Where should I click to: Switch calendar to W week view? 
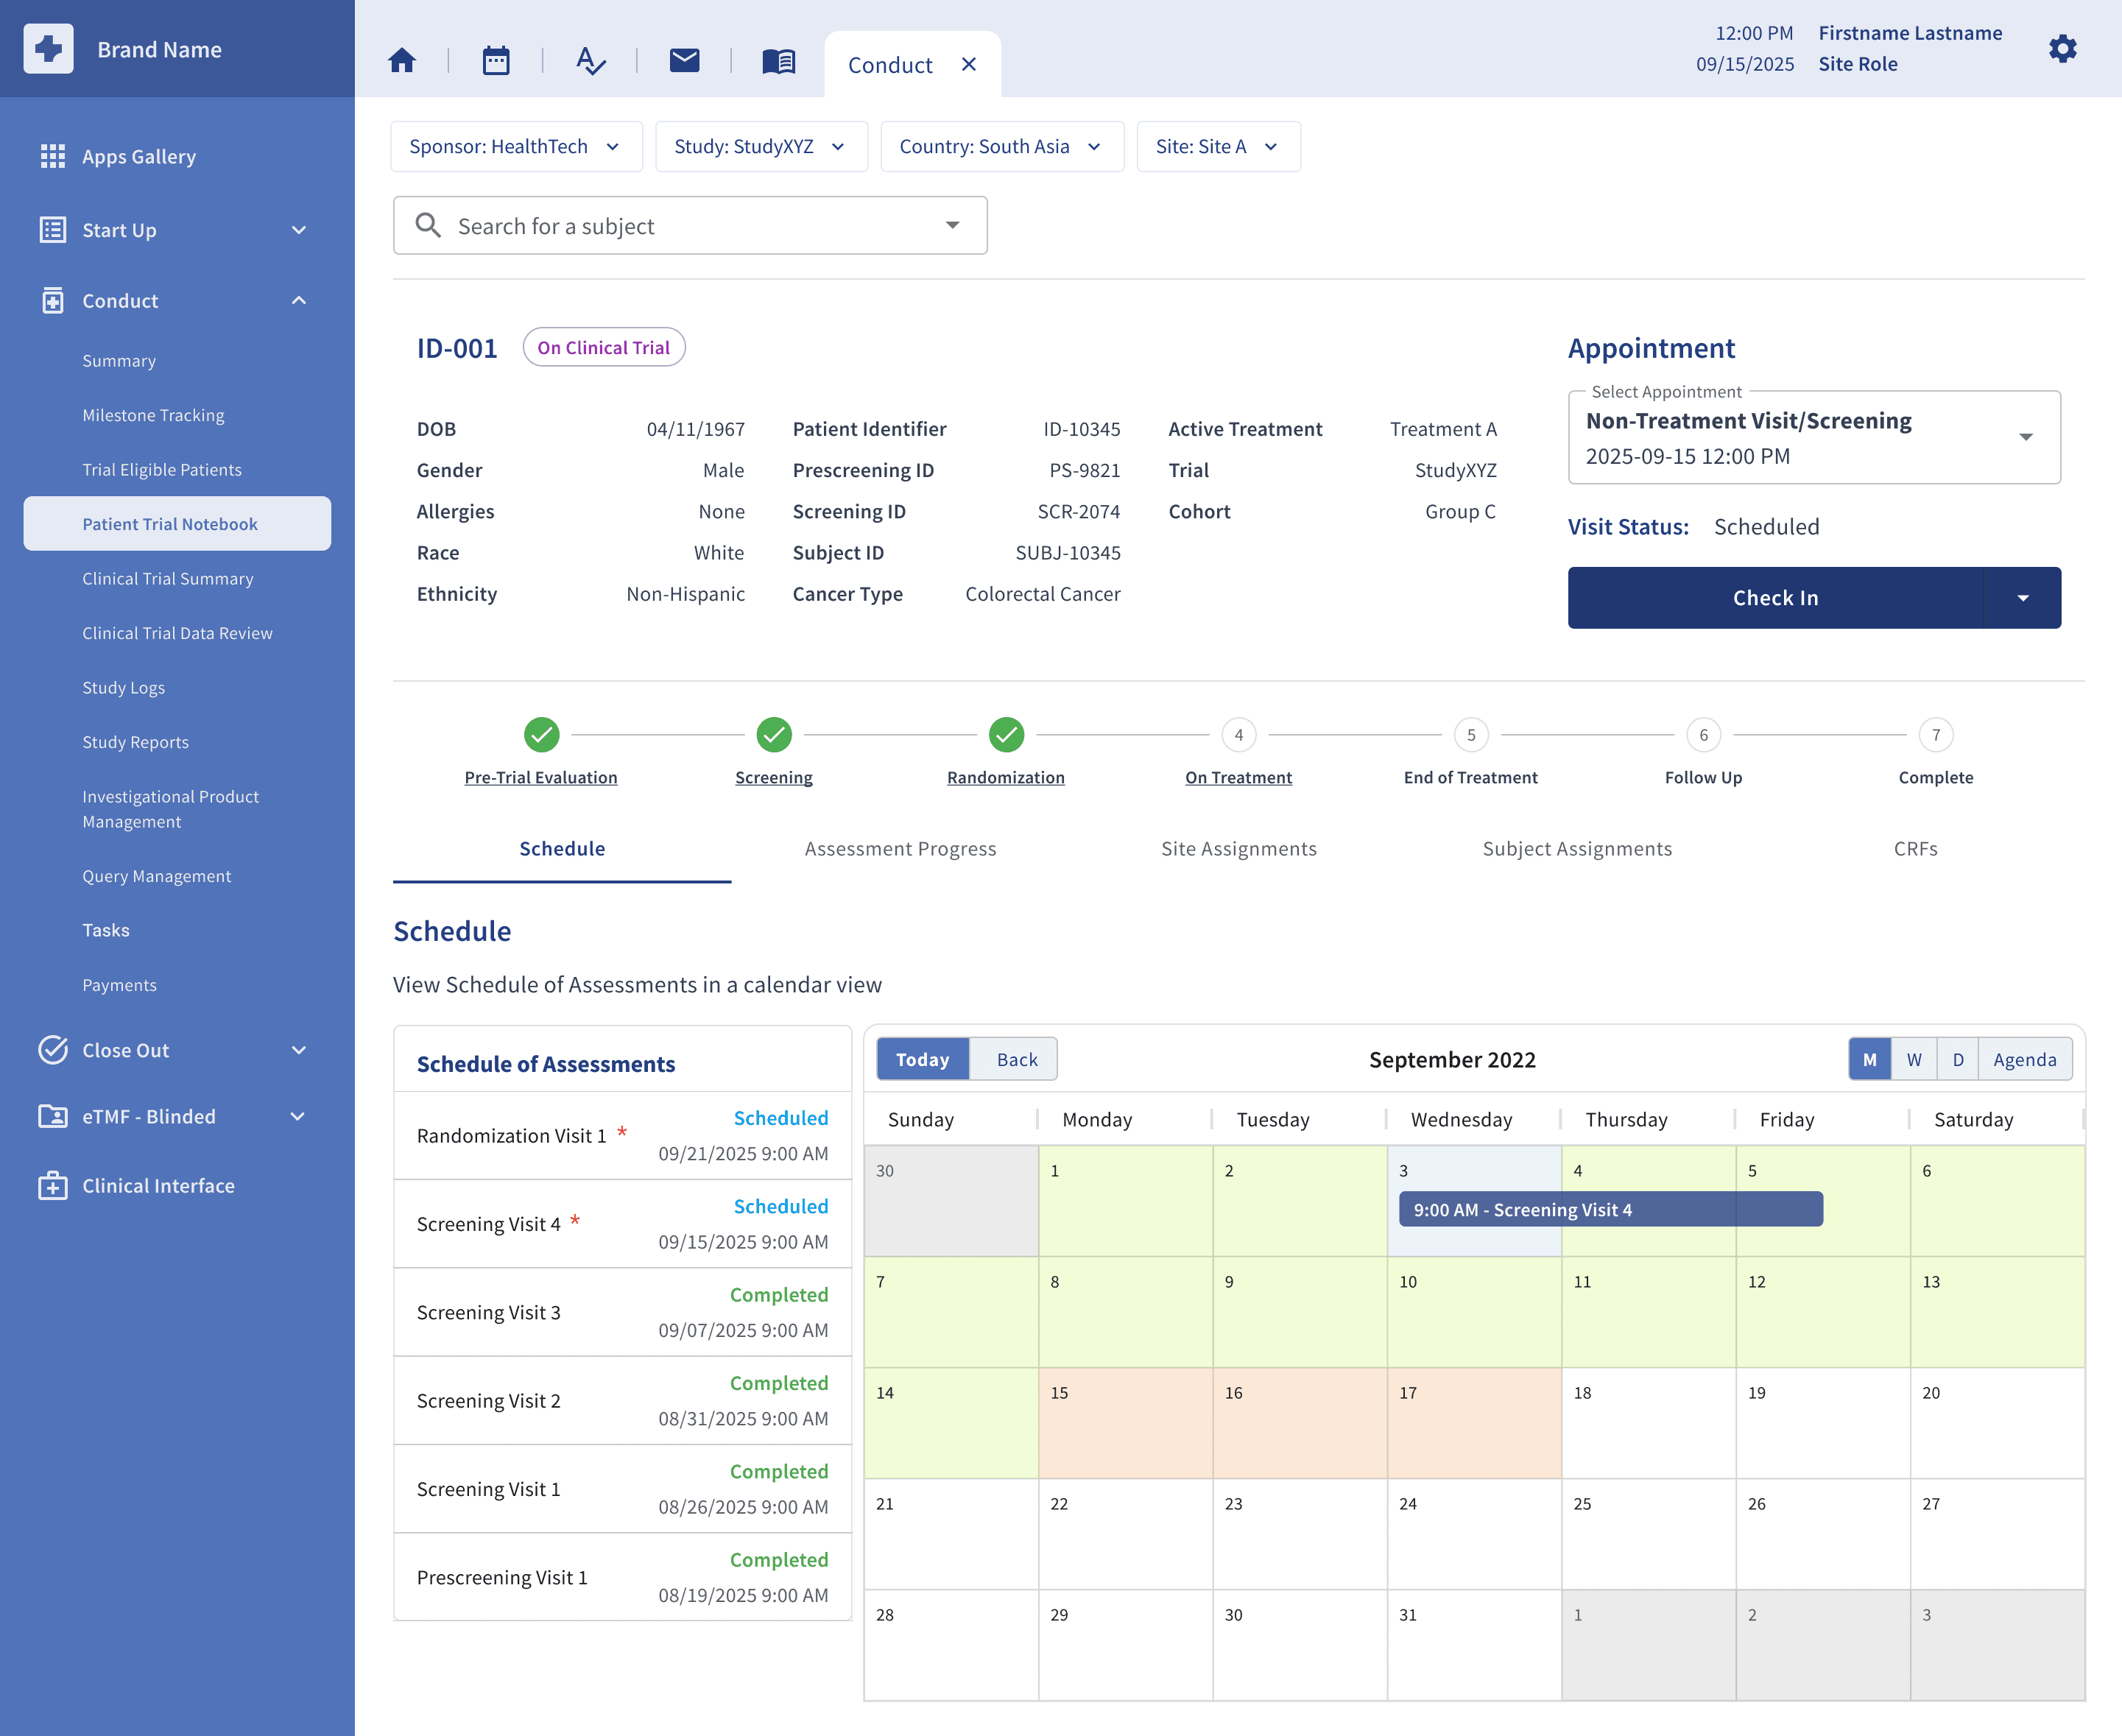(1914, 1059)
